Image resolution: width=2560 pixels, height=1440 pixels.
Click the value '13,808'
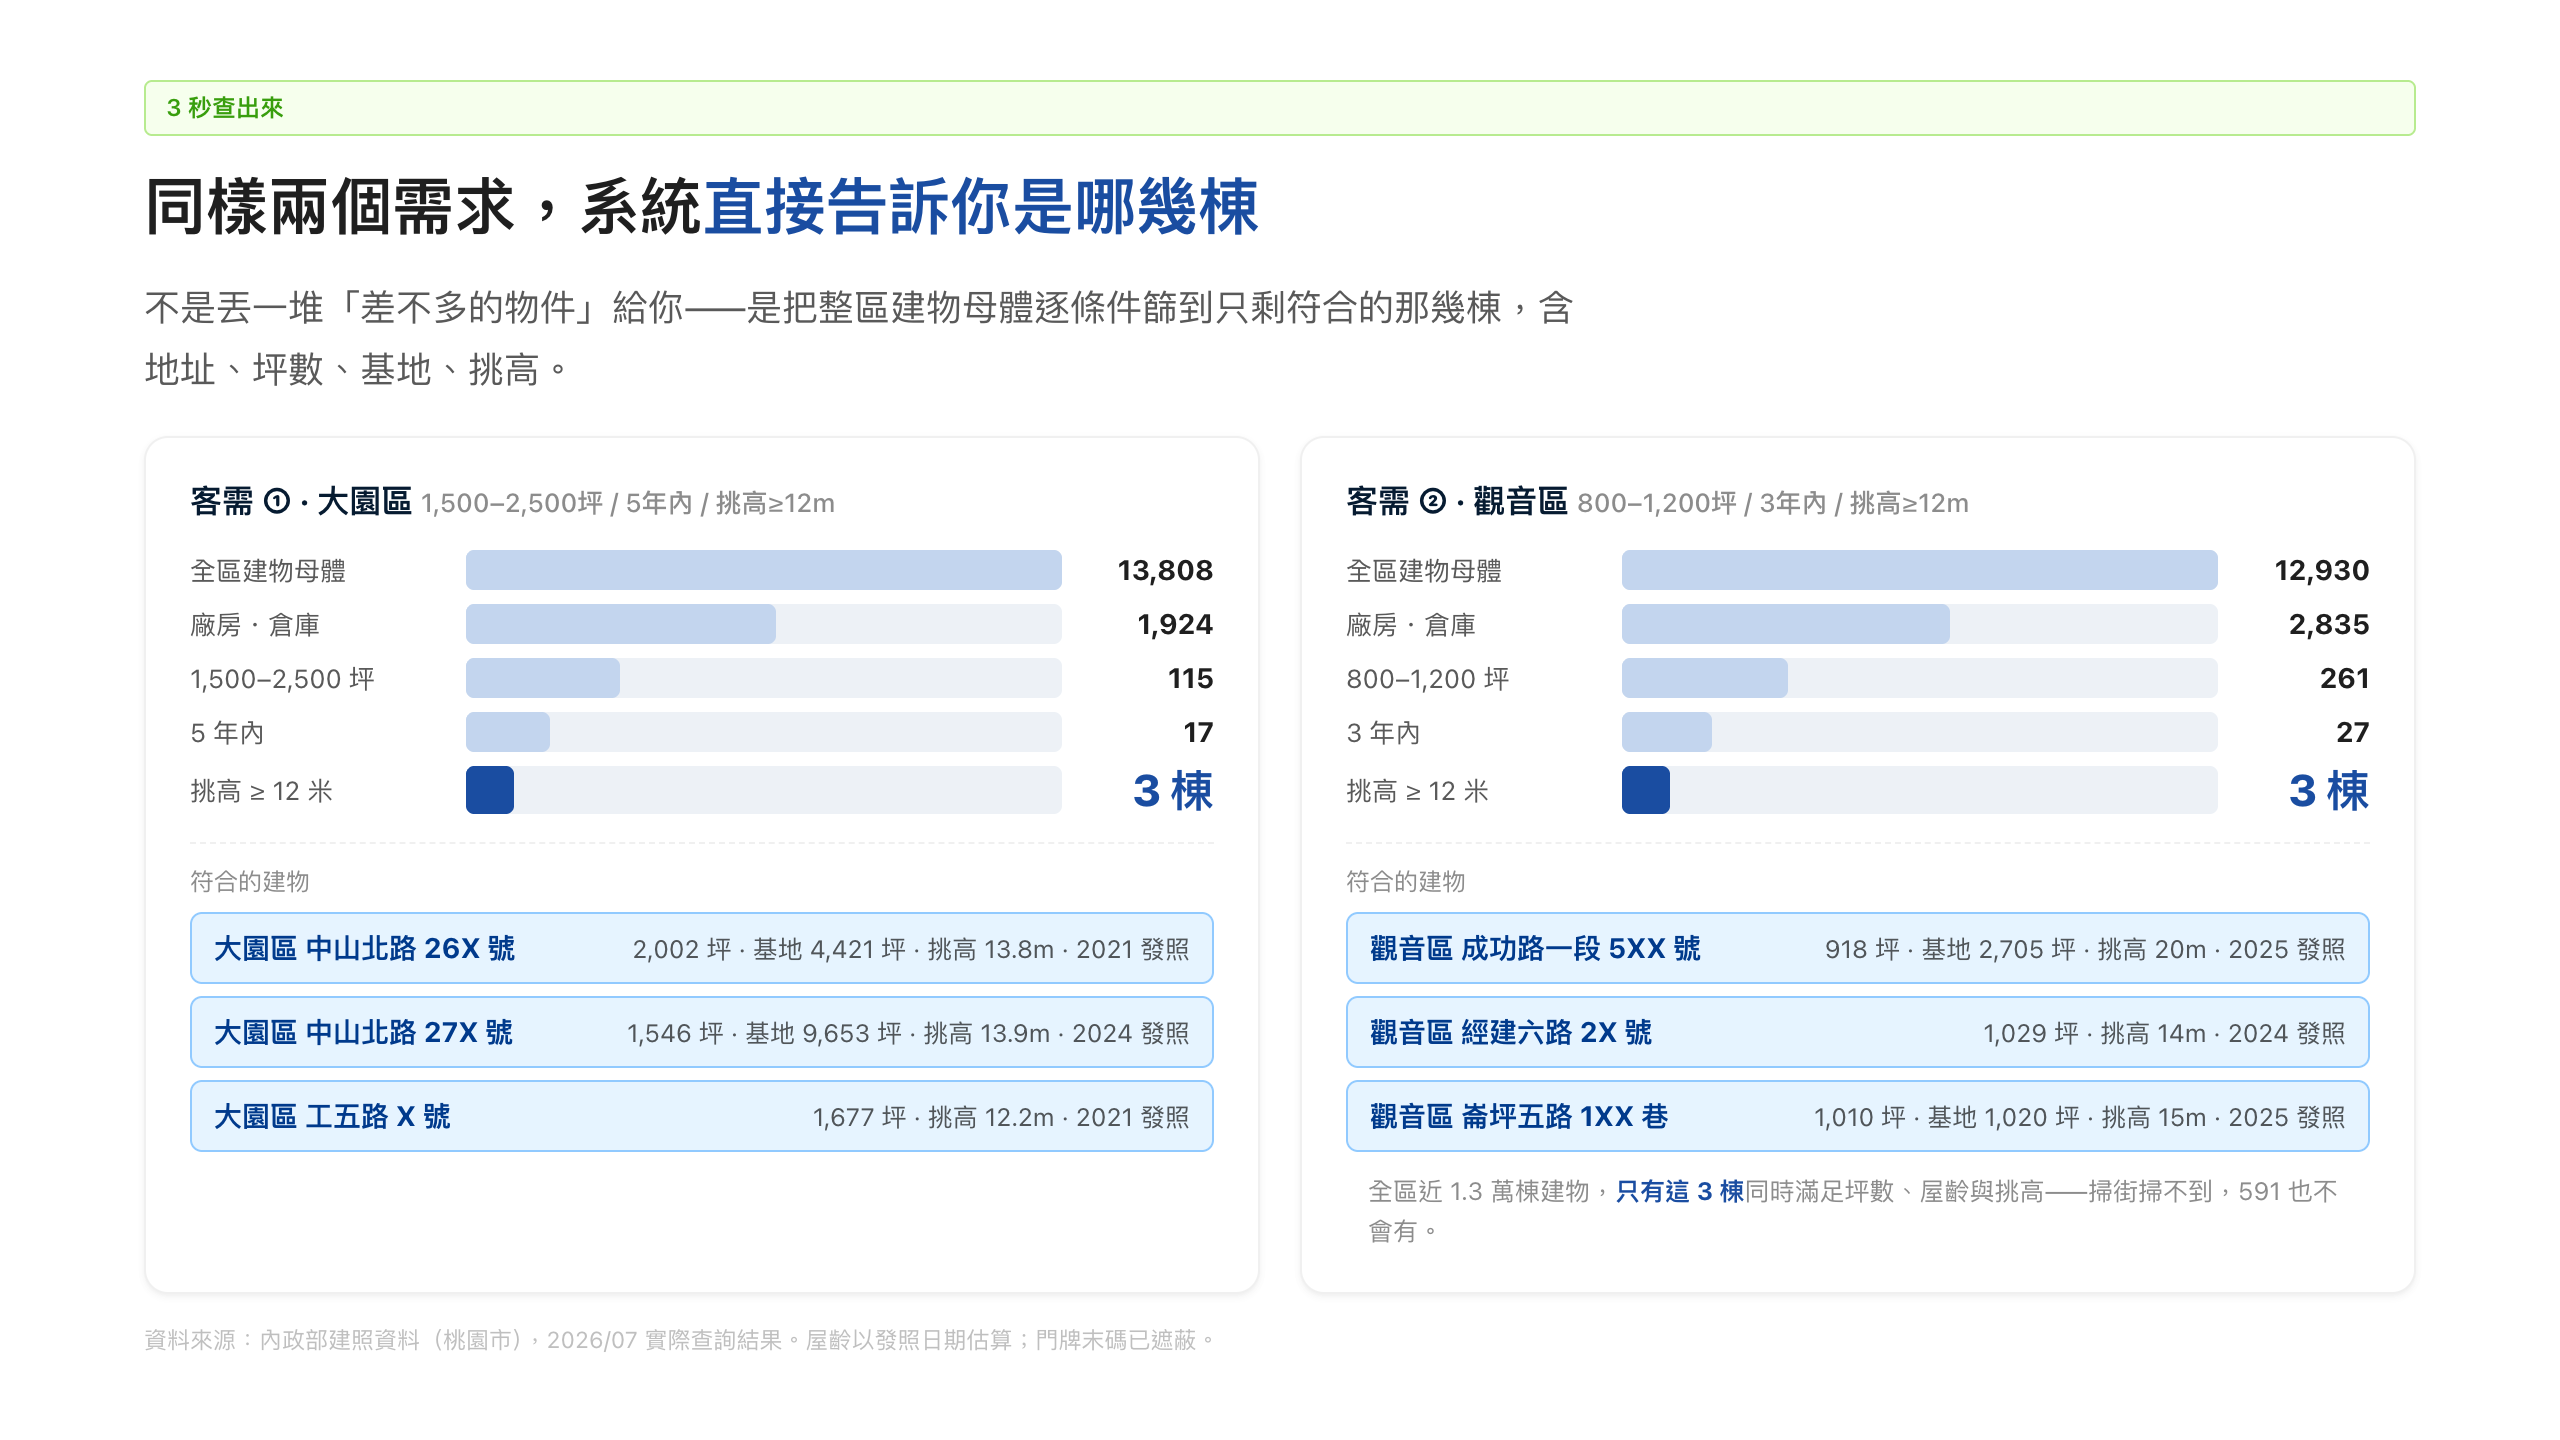click(x=1165, y=570)
